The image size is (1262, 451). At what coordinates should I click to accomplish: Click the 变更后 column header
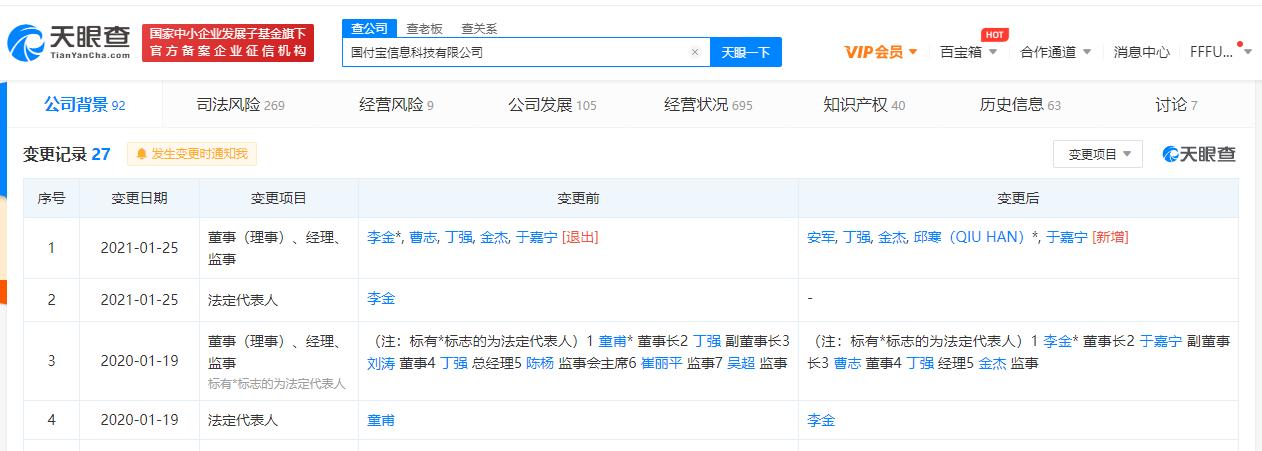[x=1018, y=198]
